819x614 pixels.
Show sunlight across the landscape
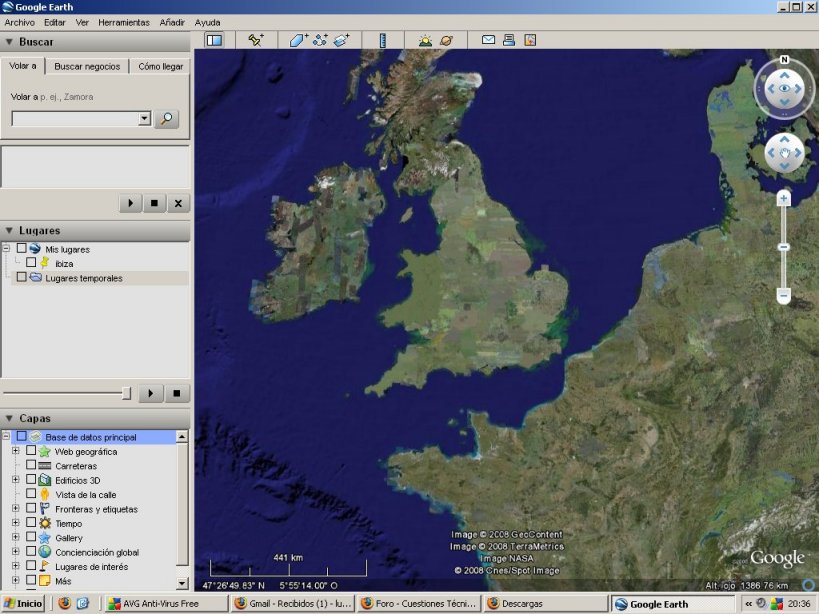tap(425, 40)
